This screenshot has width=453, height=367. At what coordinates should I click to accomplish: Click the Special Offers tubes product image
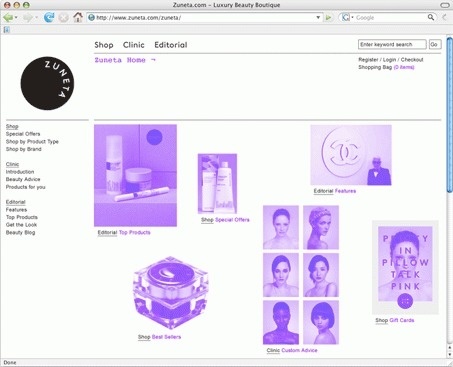click(x=217, y=184)
